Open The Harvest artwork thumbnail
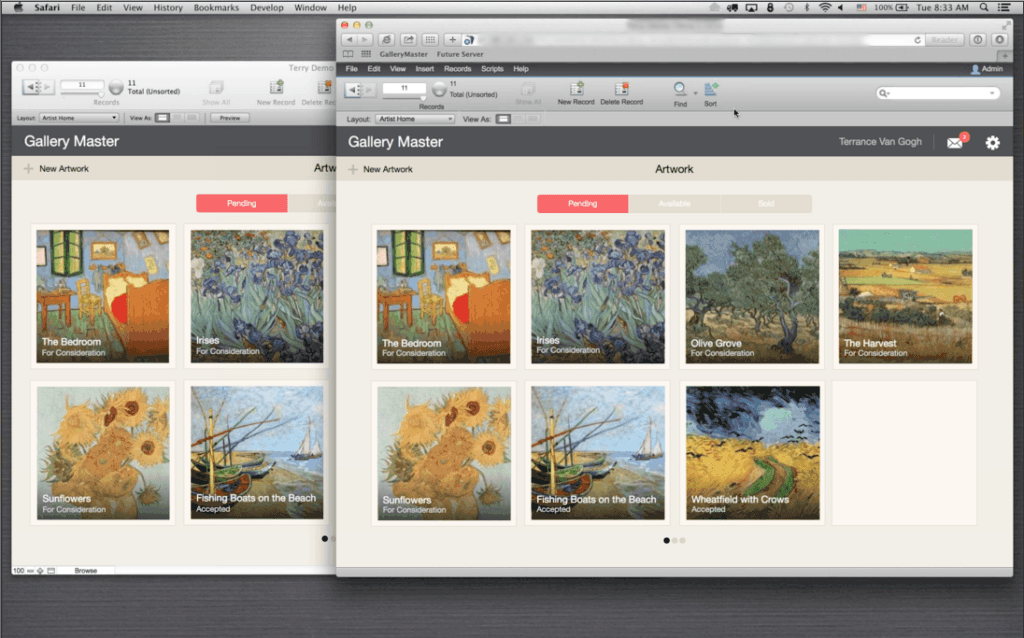This screenshot has height=638, width=1024. pyautogui.click(x=905, y=296)
